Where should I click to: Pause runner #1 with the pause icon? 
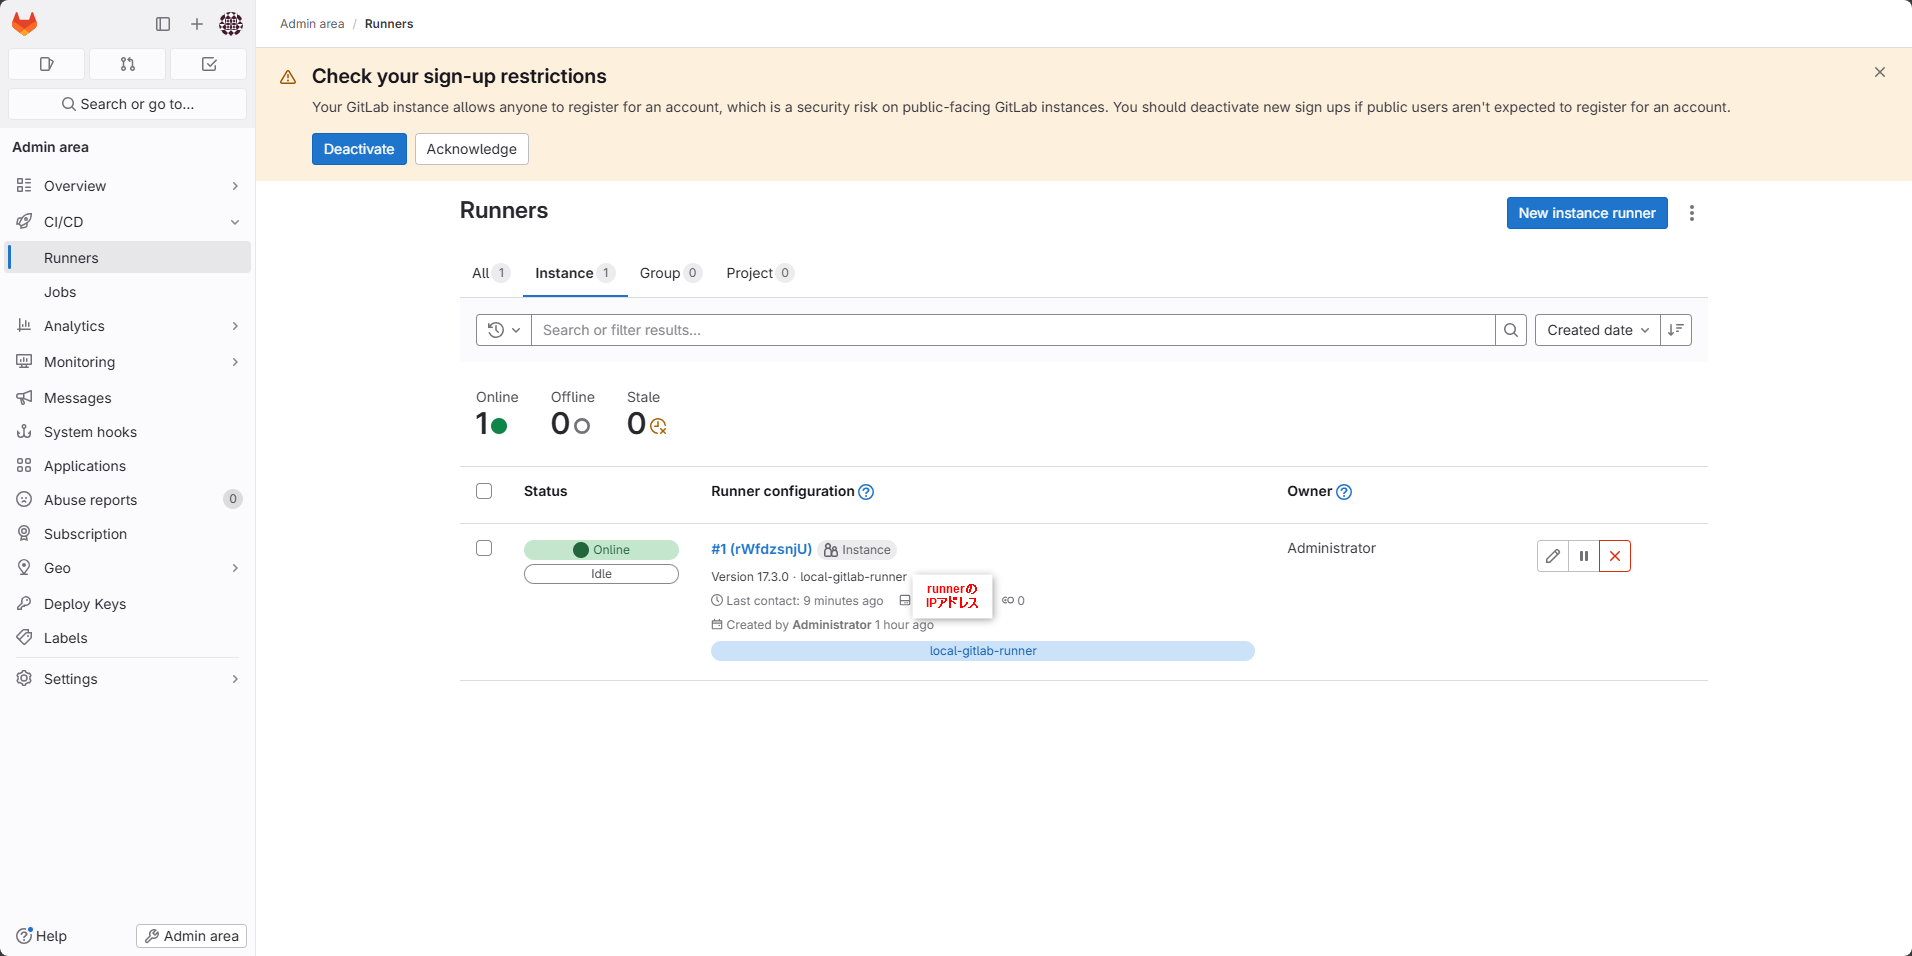[x=1583, y=556]
